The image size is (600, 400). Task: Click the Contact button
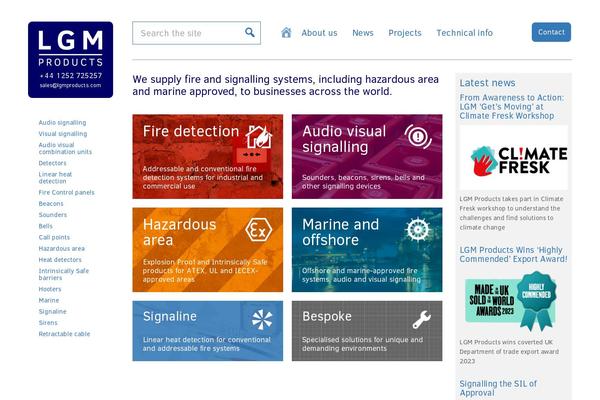[551, 32]
